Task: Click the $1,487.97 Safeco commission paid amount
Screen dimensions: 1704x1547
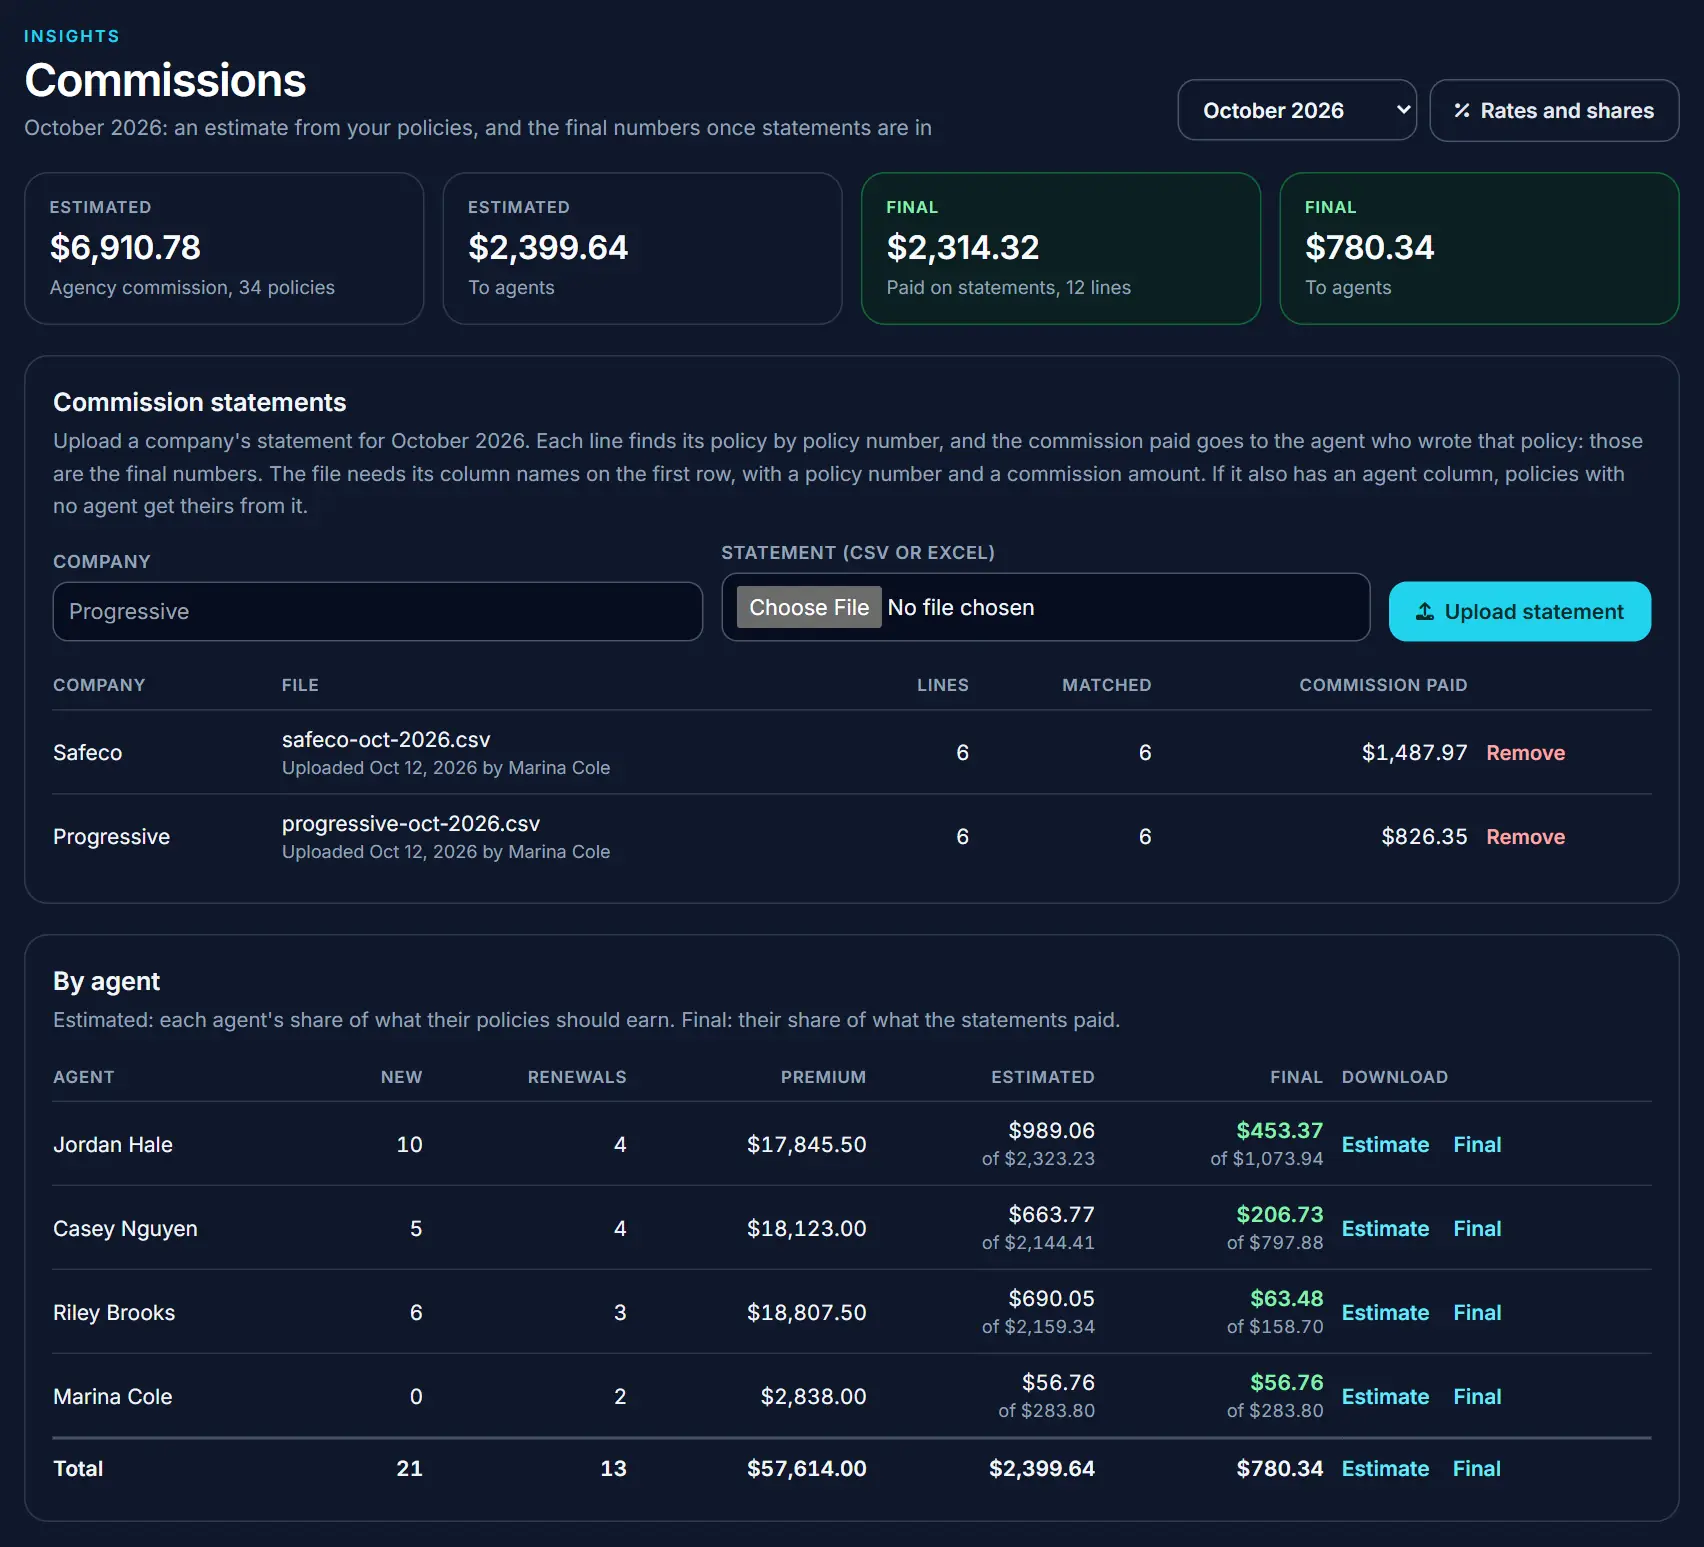Action: [x=1414, y=752]
